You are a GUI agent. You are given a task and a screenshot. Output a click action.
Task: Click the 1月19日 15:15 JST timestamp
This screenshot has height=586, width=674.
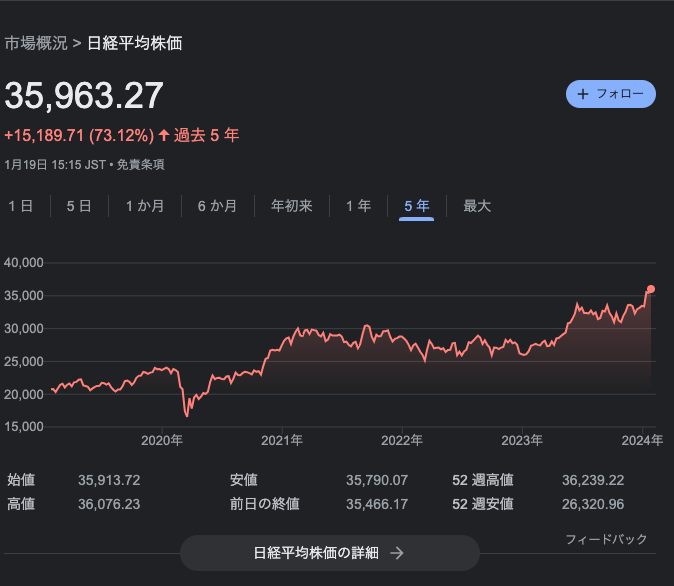pyautogui.click(x=55, y=164)
